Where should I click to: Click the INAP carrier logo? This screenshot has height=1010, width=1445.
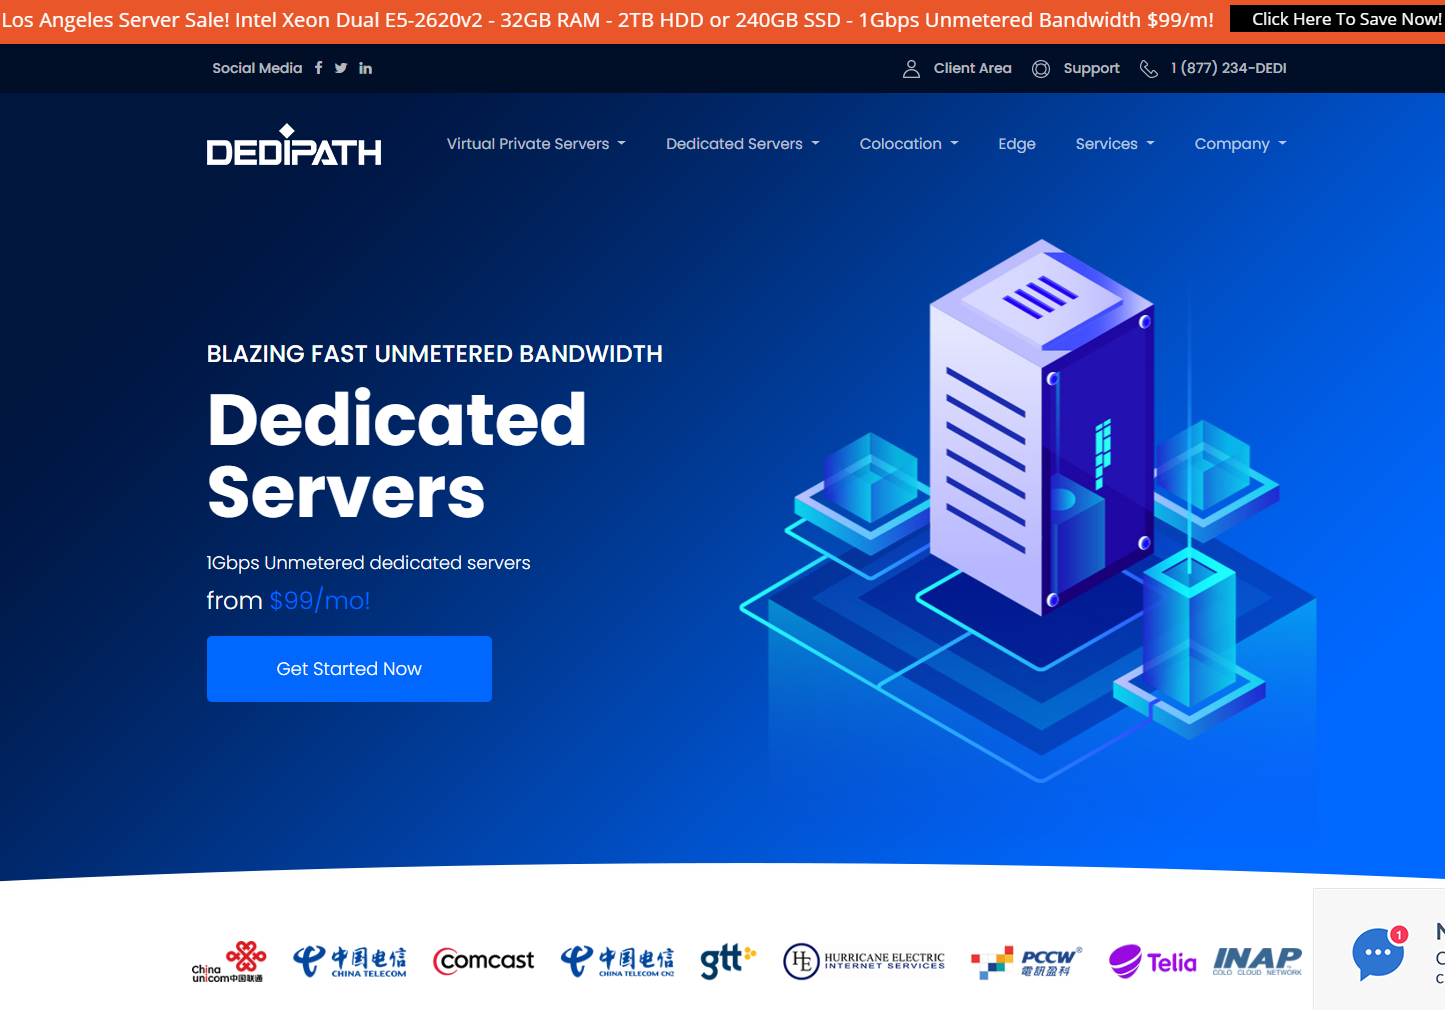pos(1258,961)
